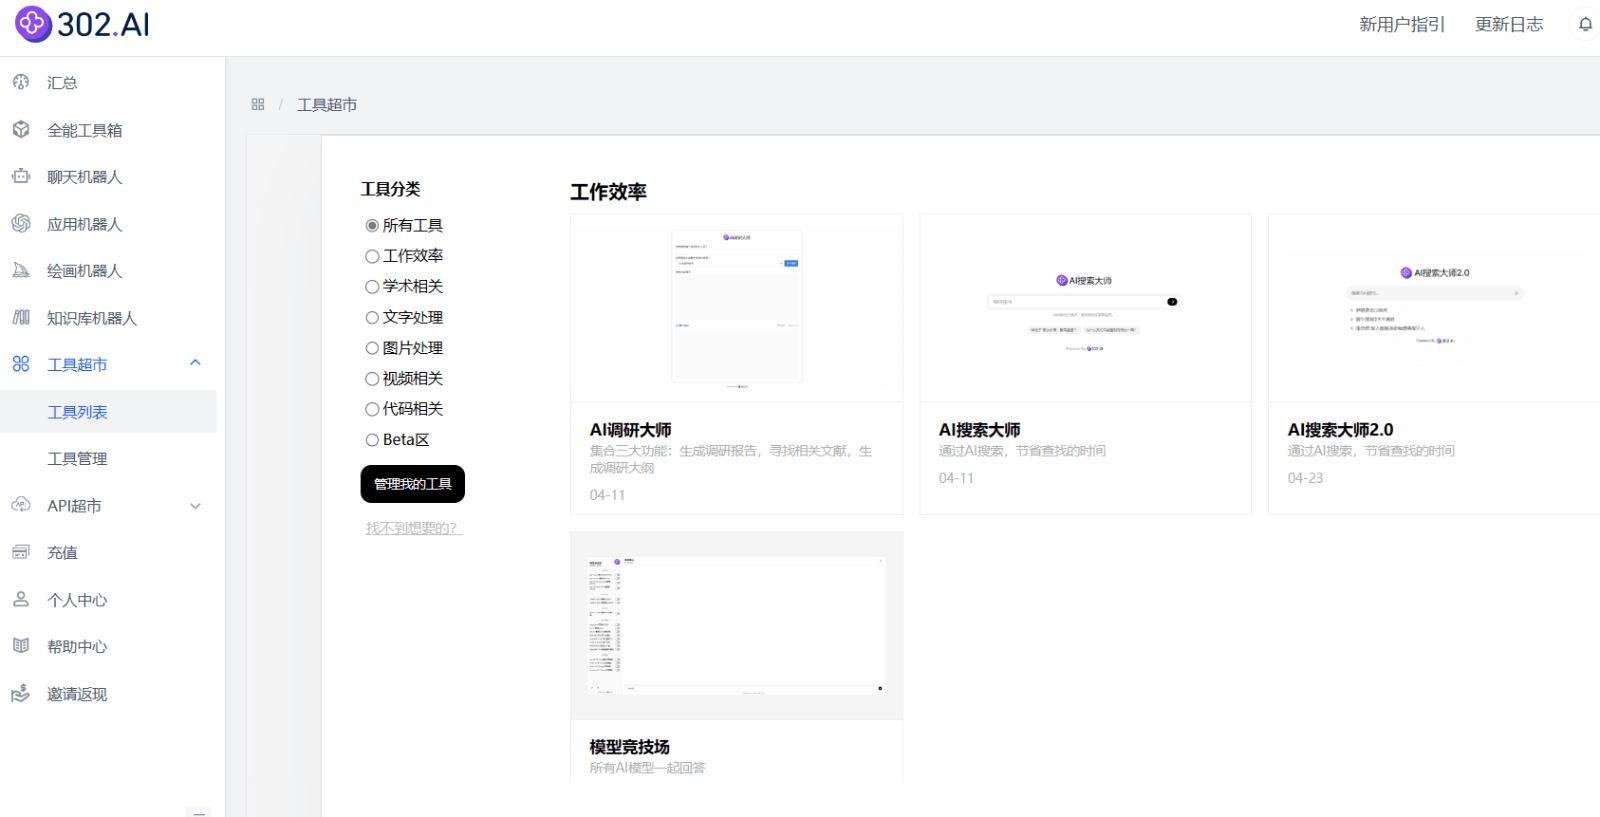Image resolution: width=1600 pixels, height=817 pixels.
Task: Open the AI调研大师 preview thumbnail
Action: (736, 308)
